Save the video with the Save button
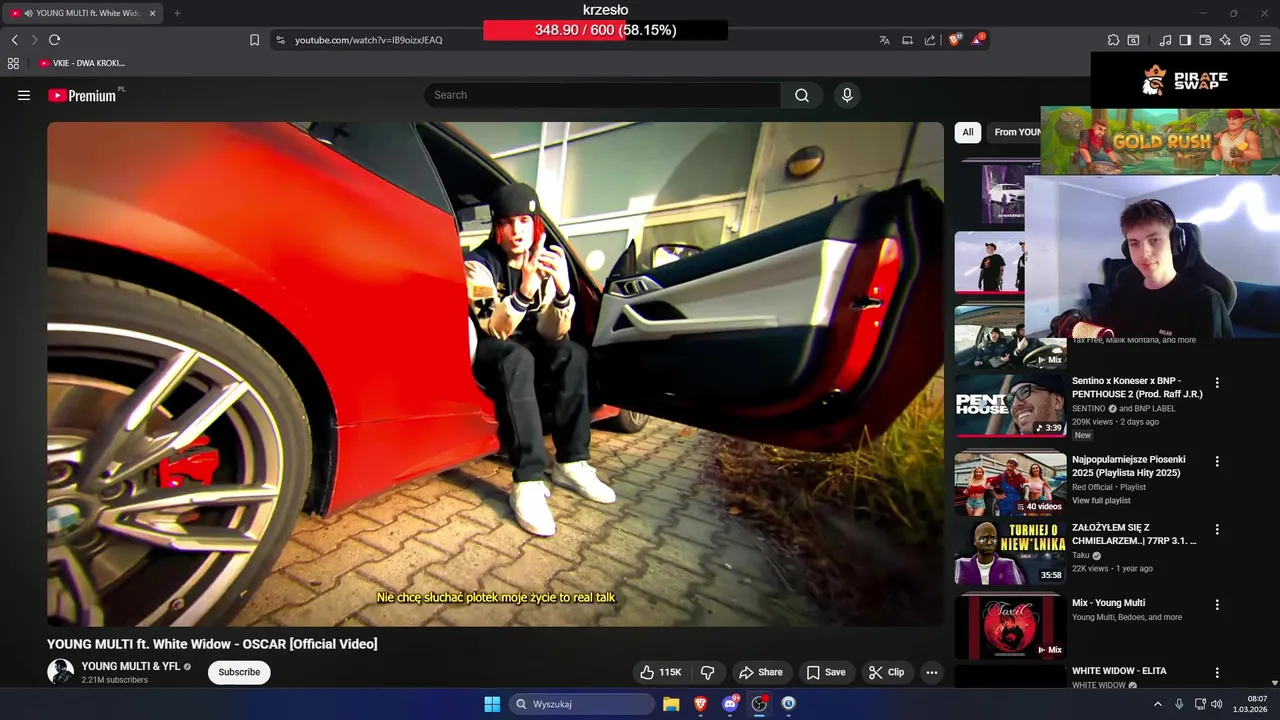Screen dimensions: 1280x720 pyautogui.click(x=826, y=672)
